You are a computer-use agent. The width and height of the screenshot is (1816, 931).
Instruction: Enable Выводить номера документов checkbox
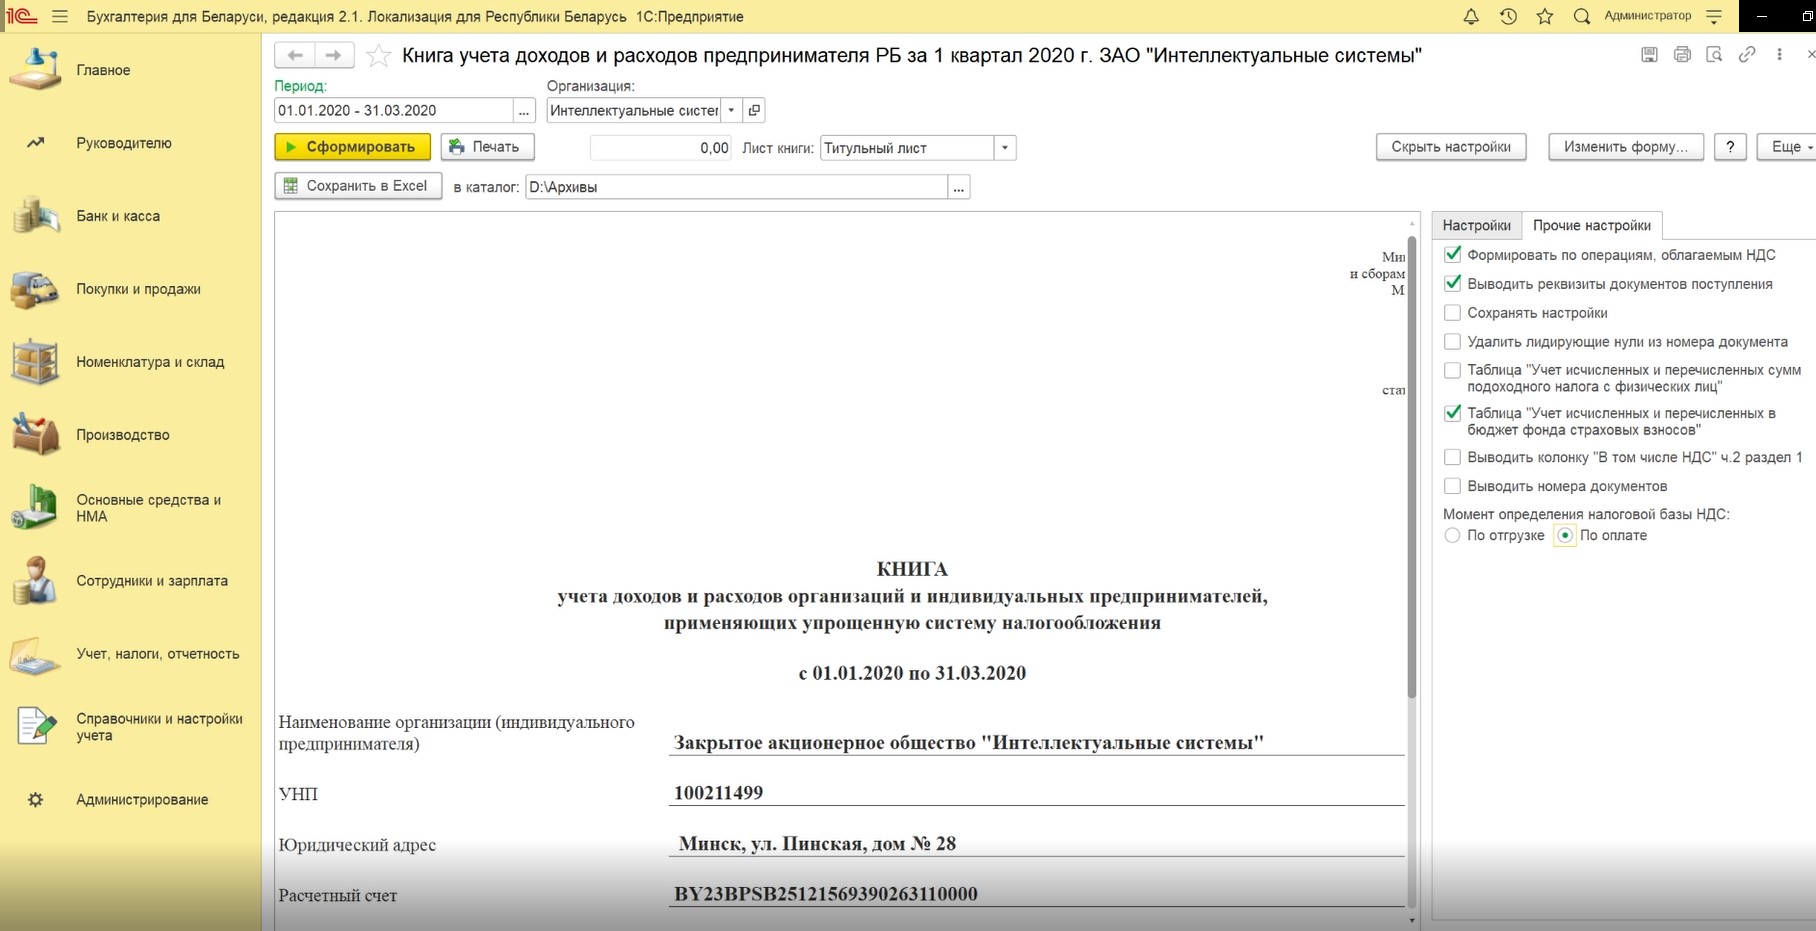coord(1453,486)
